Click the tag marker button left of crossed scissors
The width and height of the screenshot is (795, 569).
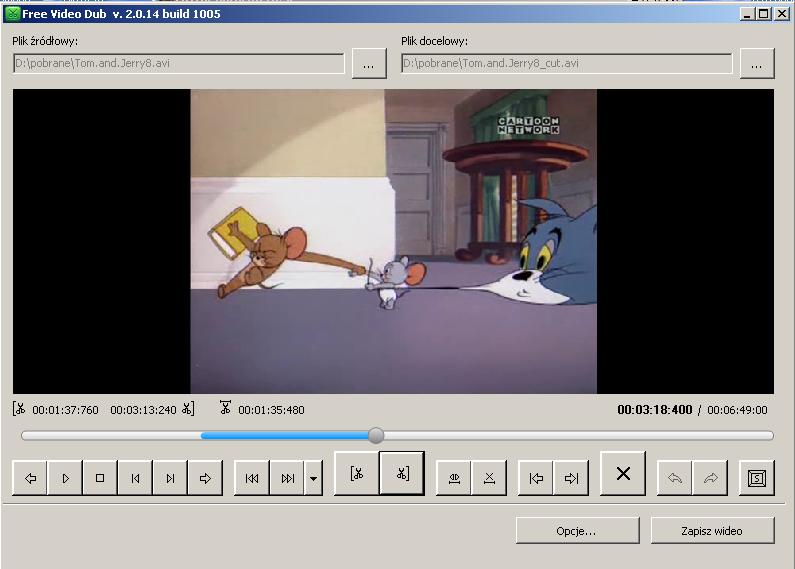(x=454, y=478)
